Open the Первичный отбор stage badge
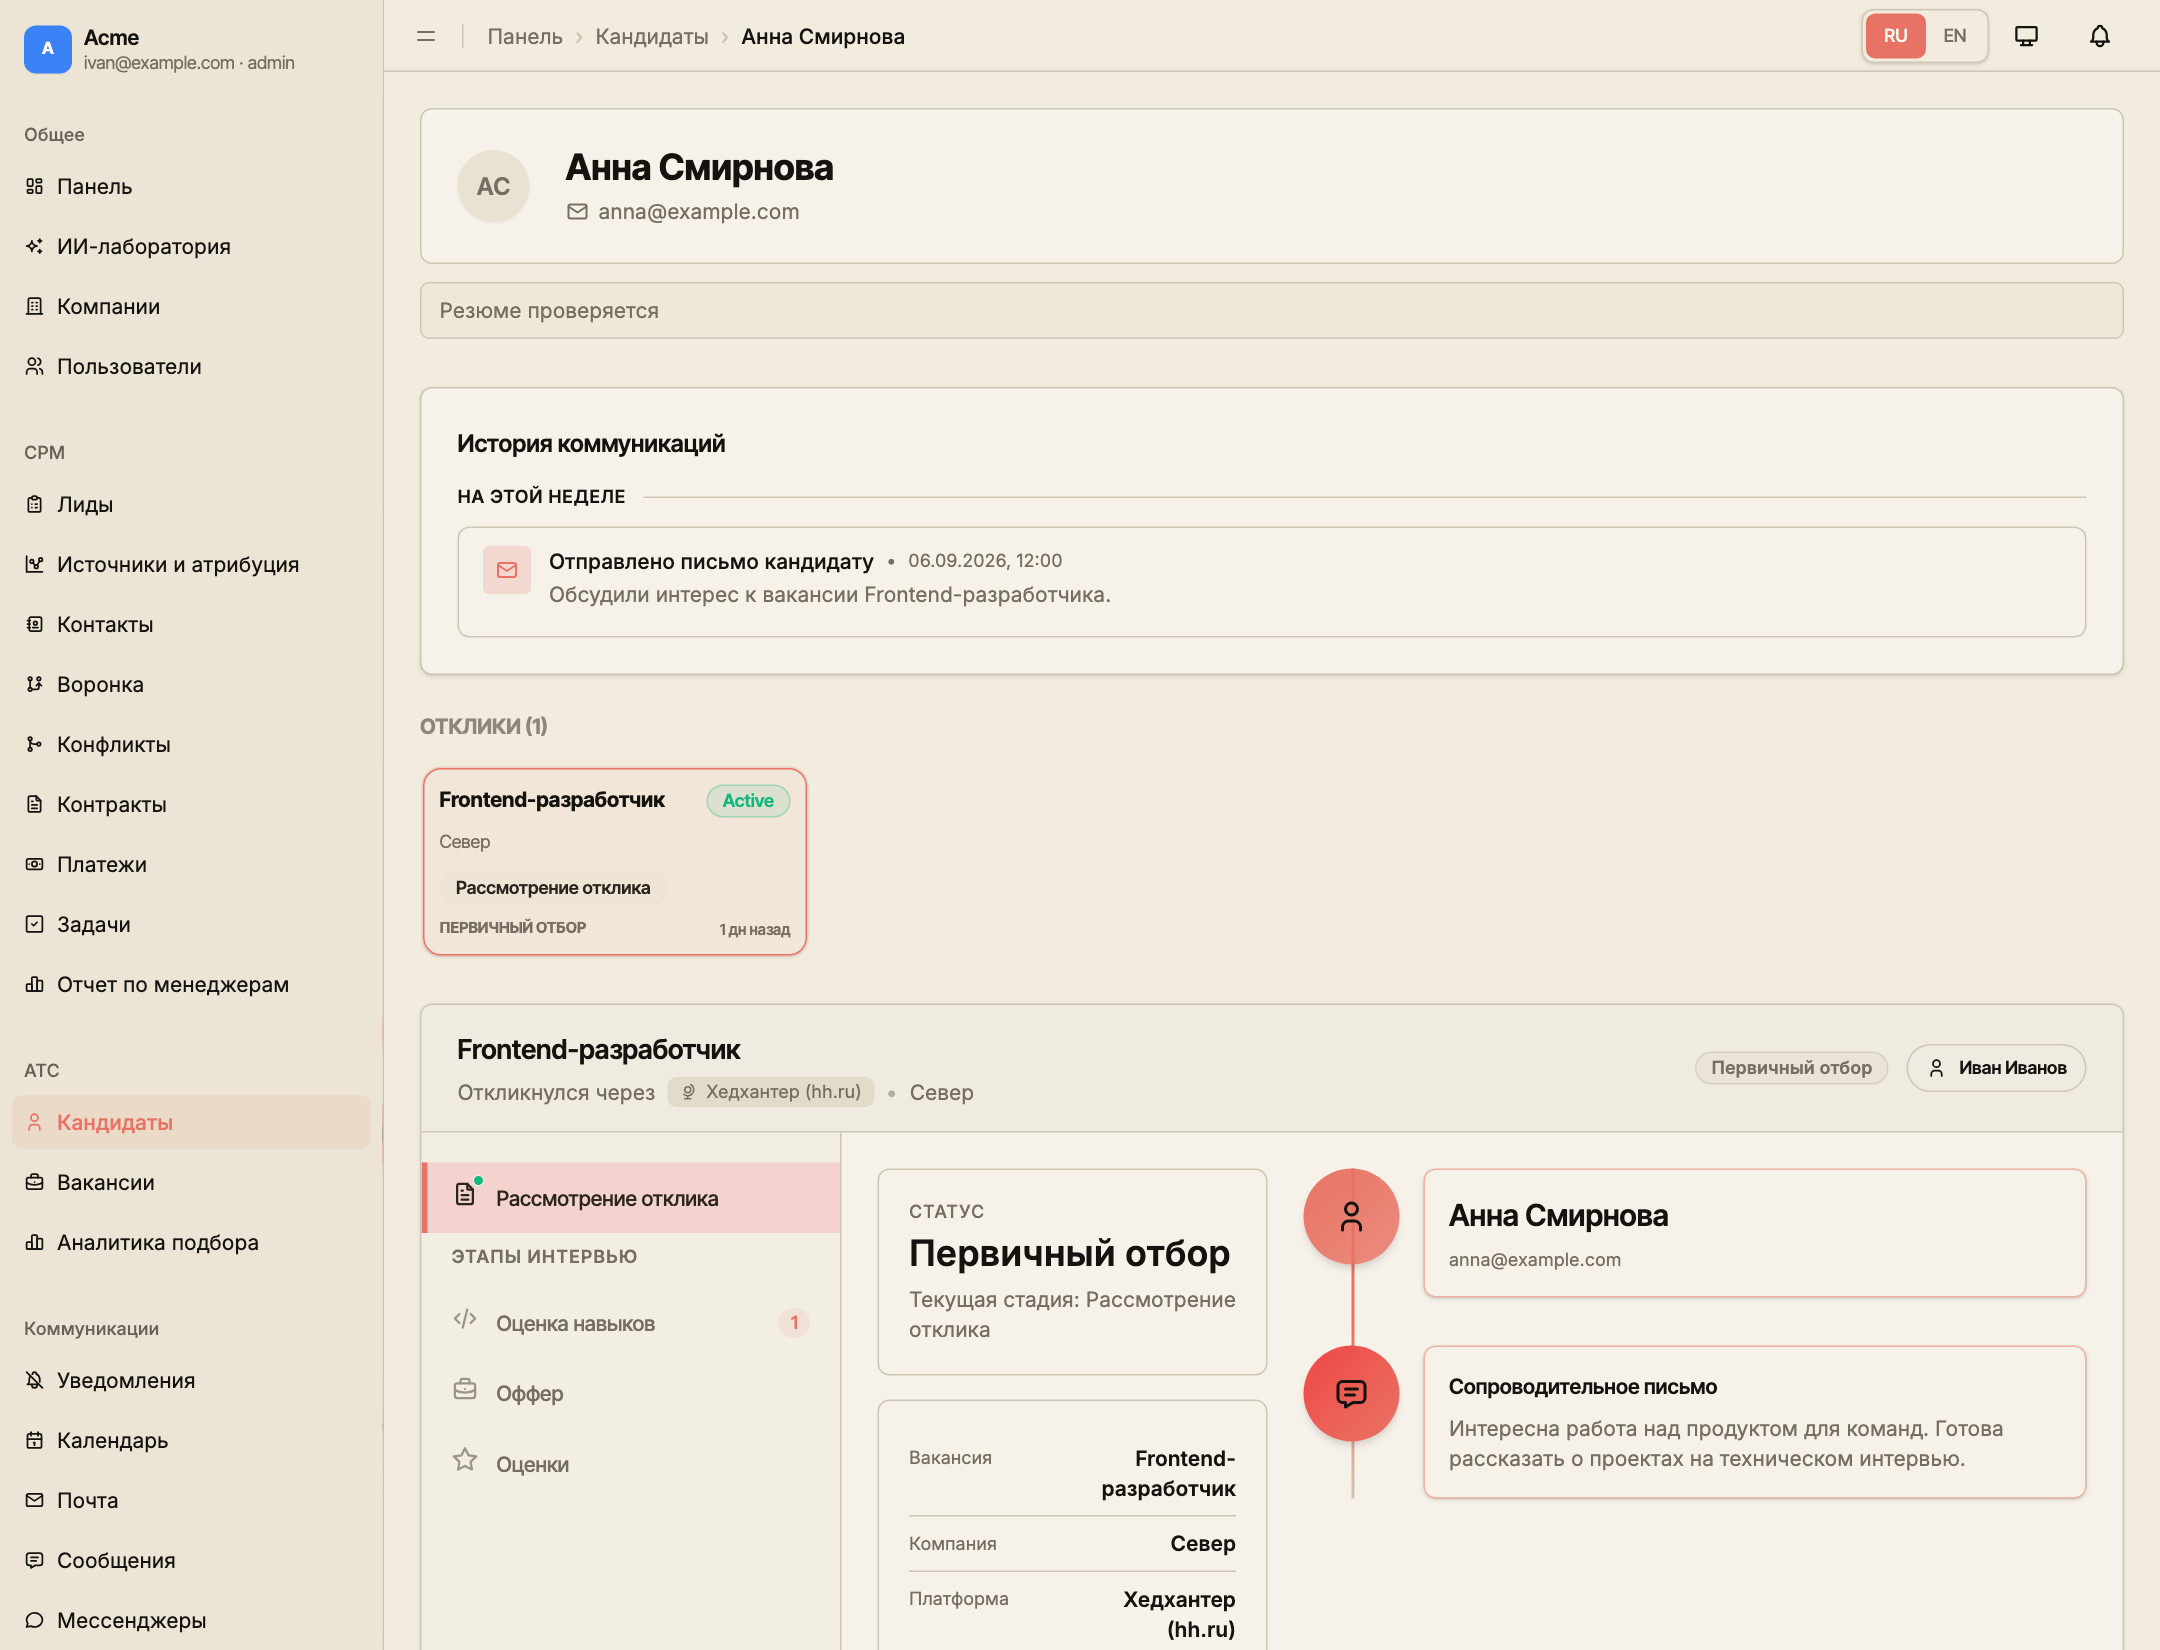 [1791, 1068]
